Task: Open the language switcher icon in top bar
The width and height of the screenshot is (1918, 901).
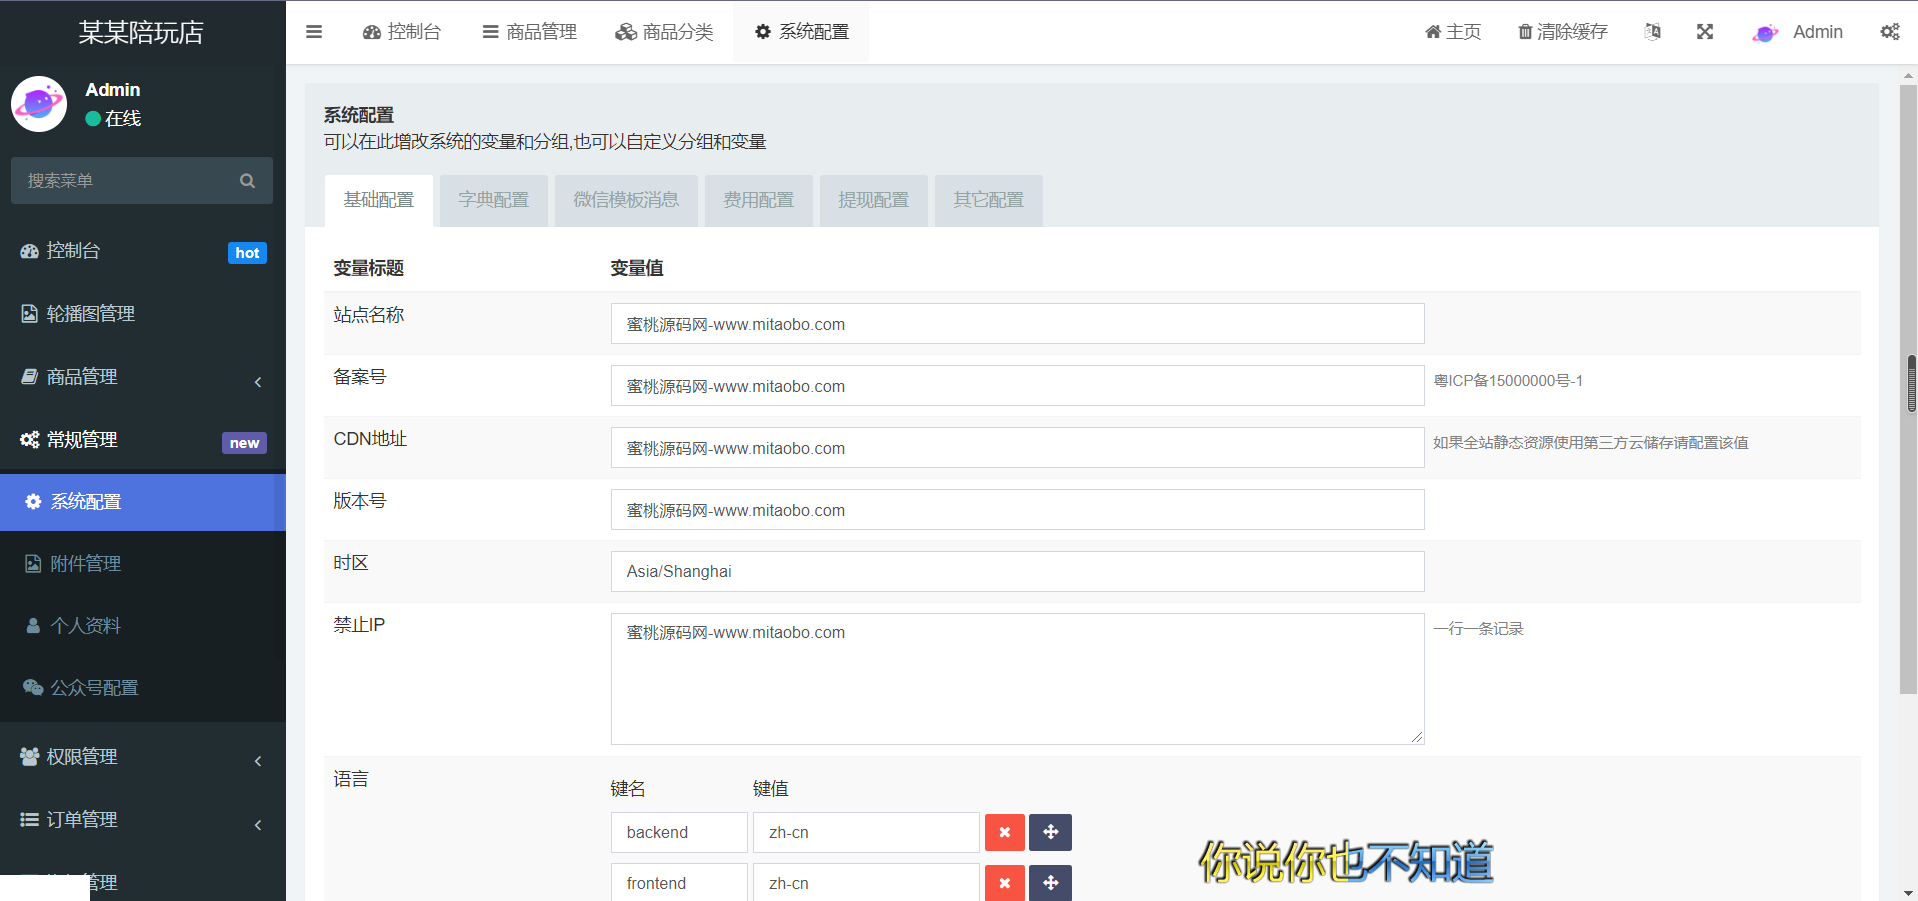Action: (x=1653, y=32)
